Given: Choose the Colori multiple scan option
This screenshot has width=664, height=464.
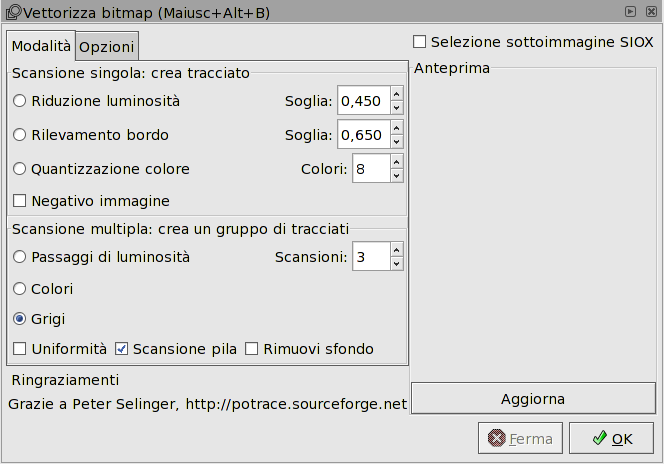Looking at the screenshot, I should point(20,289).
